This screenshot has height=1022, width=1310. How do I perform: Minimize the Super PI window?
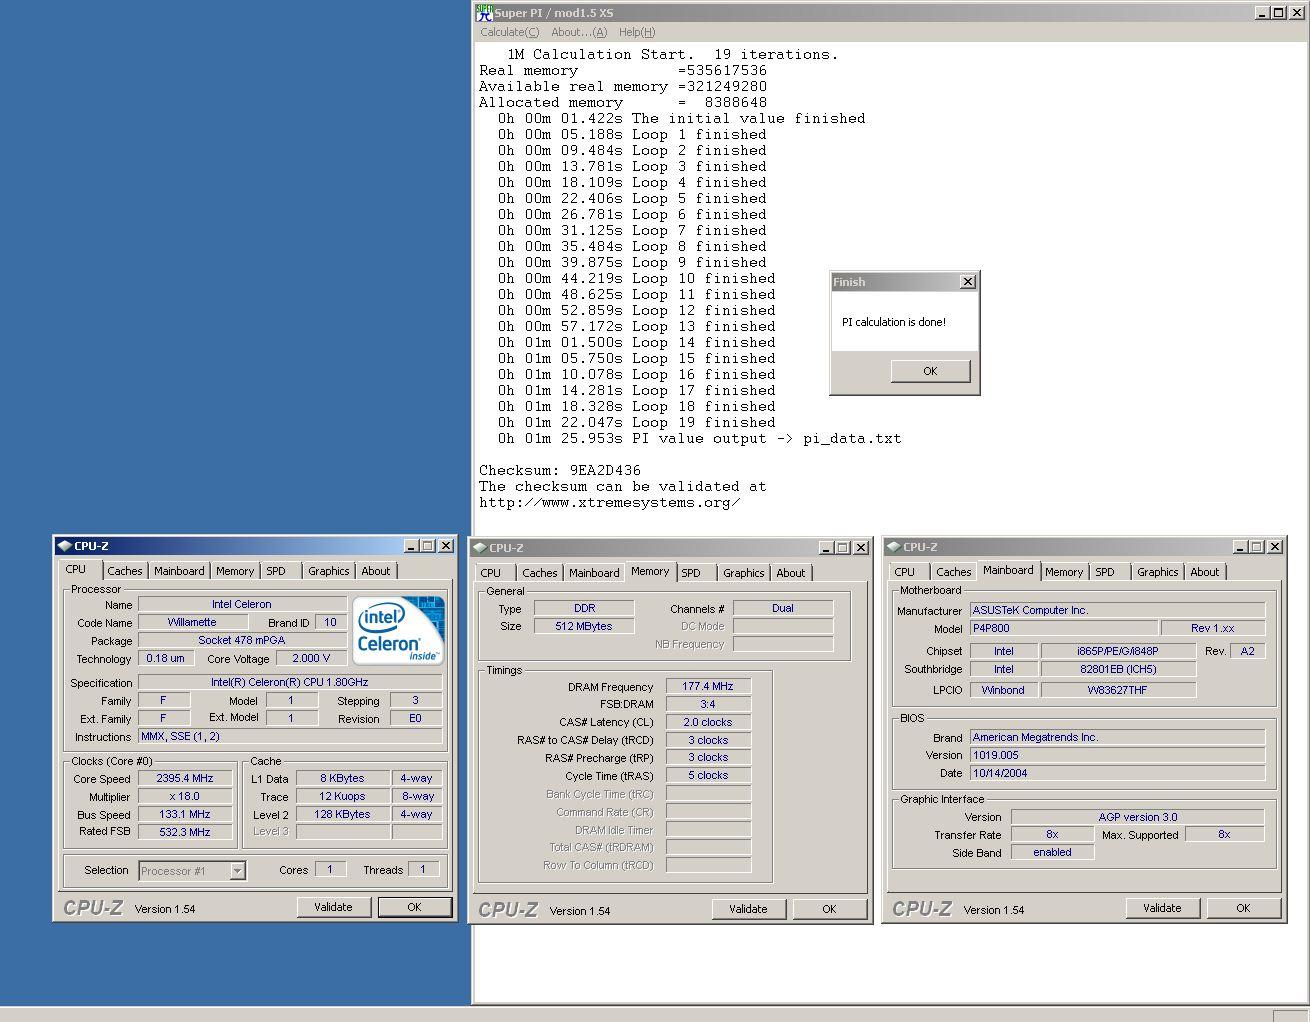click(x=1262, y=13)
